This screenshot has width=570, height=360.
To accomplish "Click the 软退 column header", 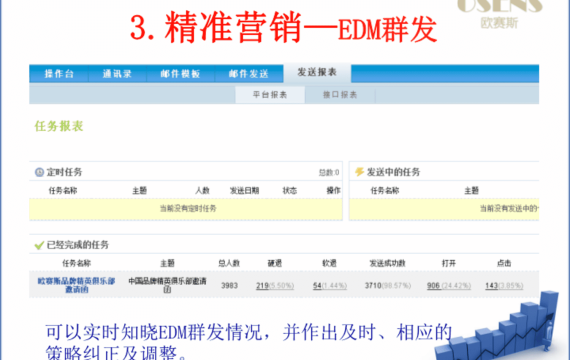I will (329, 263).
